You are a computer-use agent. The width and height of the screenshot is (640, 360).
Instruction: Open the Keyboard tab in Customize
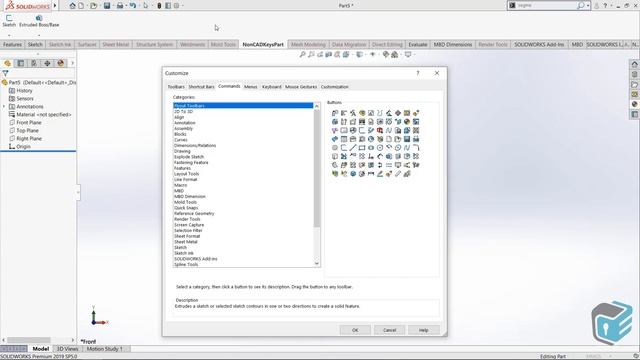coord(271,87)
